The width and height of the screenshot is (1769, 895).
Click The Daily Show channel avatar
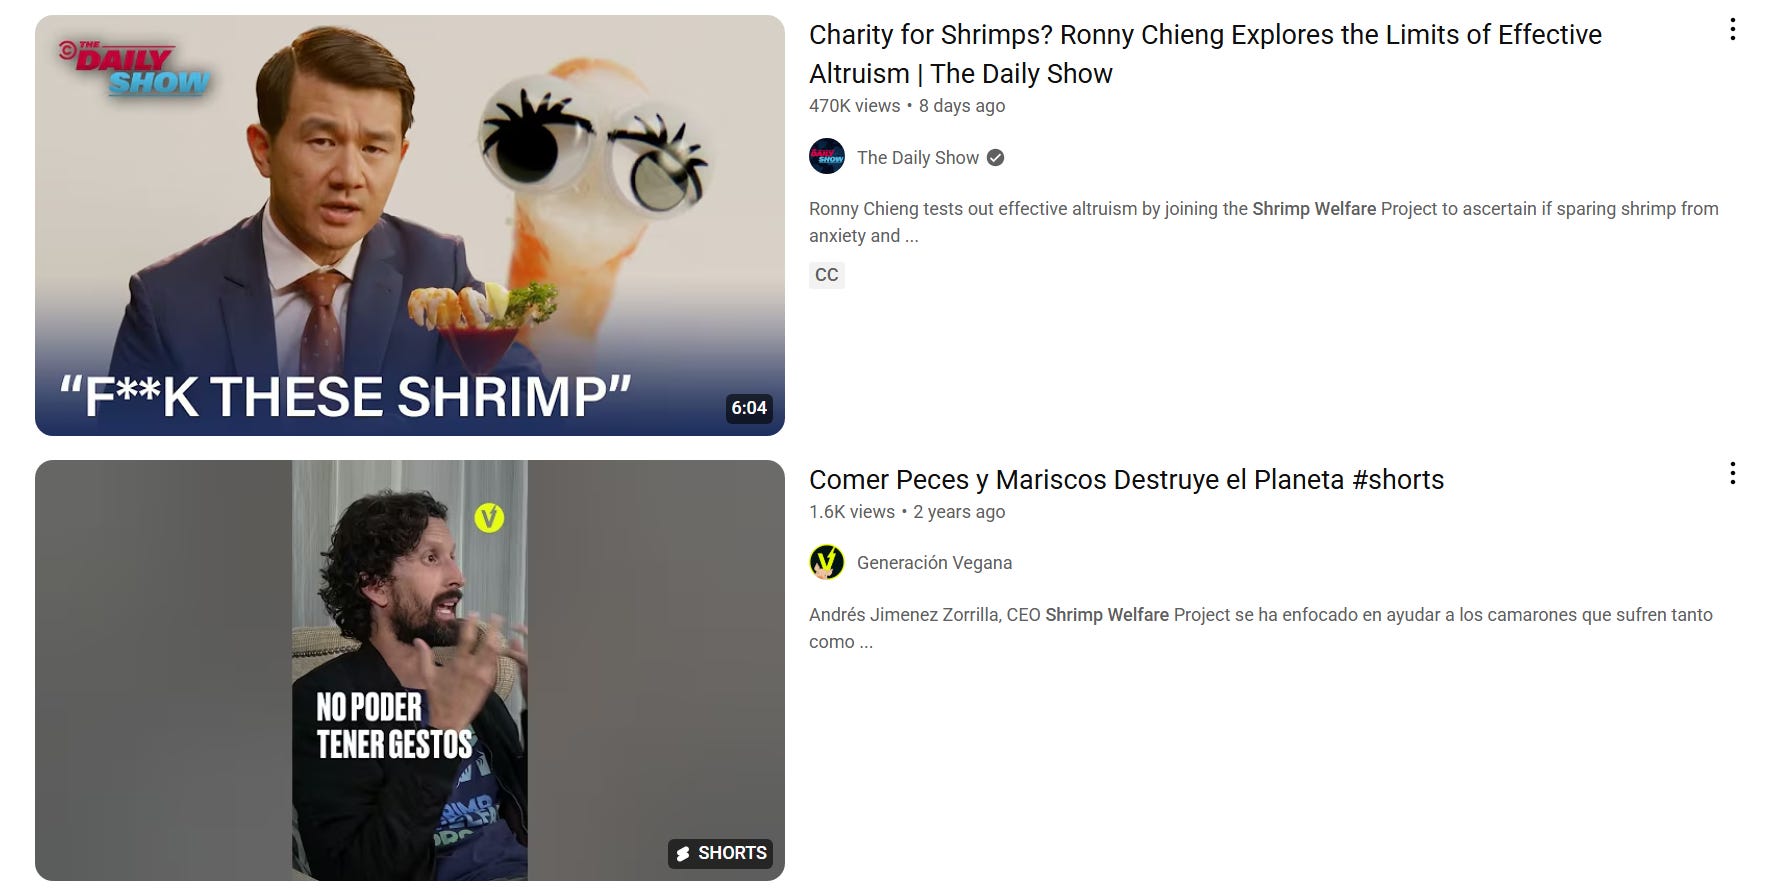[827, 157]
